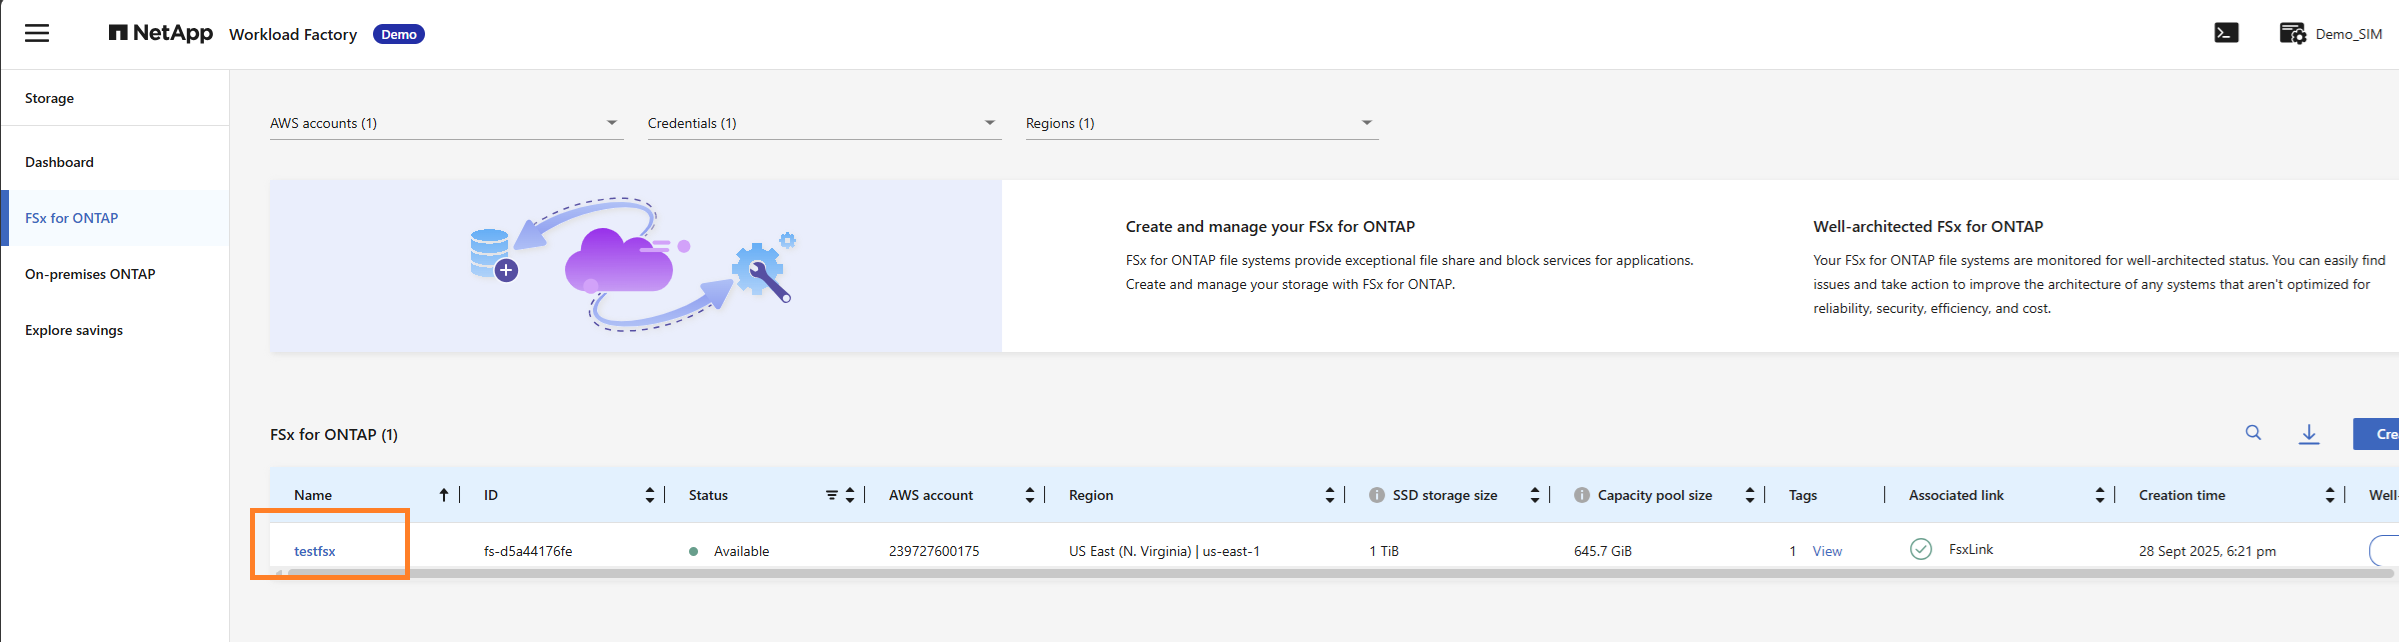
Task: Sort by the Creation time column
Action: 2330,495
